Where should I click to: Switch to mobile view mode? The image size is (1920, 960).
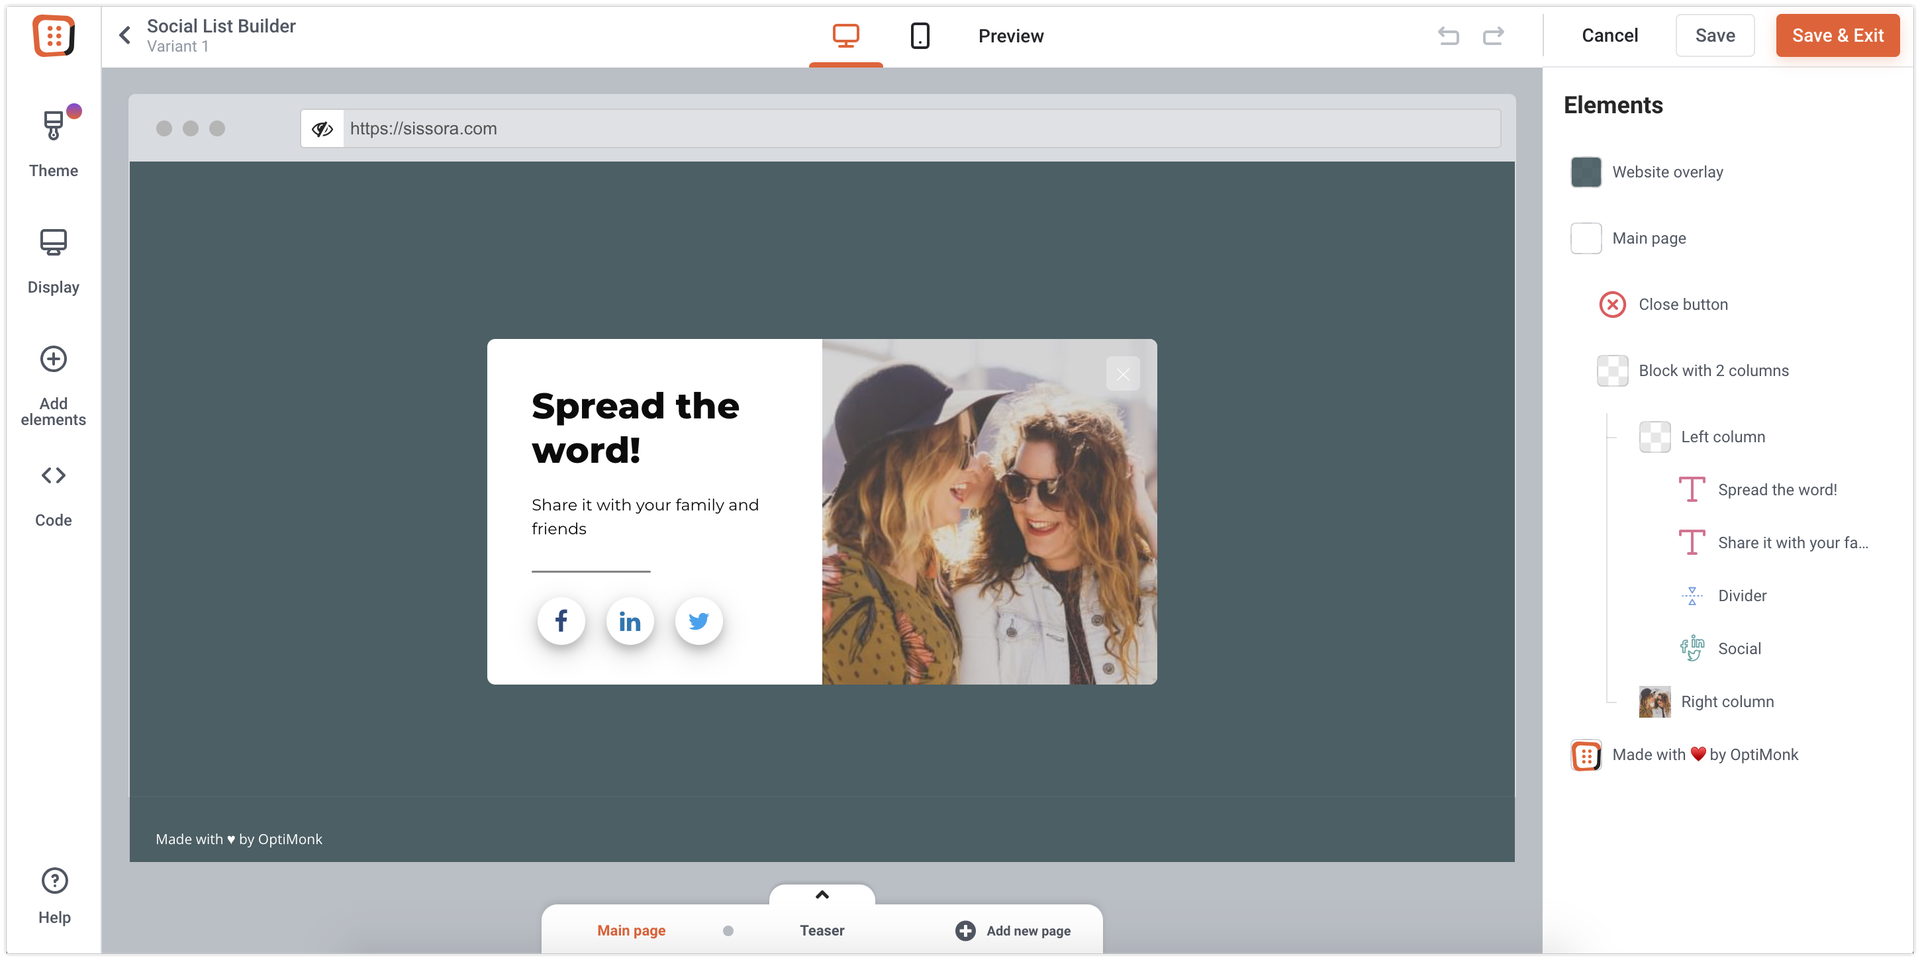pos(920,36)
